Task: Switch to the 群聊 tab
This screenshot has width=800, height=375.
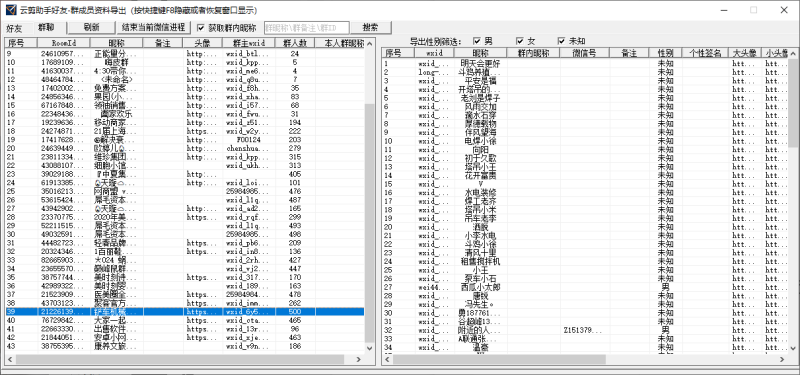Action: (x=46, y=27)
